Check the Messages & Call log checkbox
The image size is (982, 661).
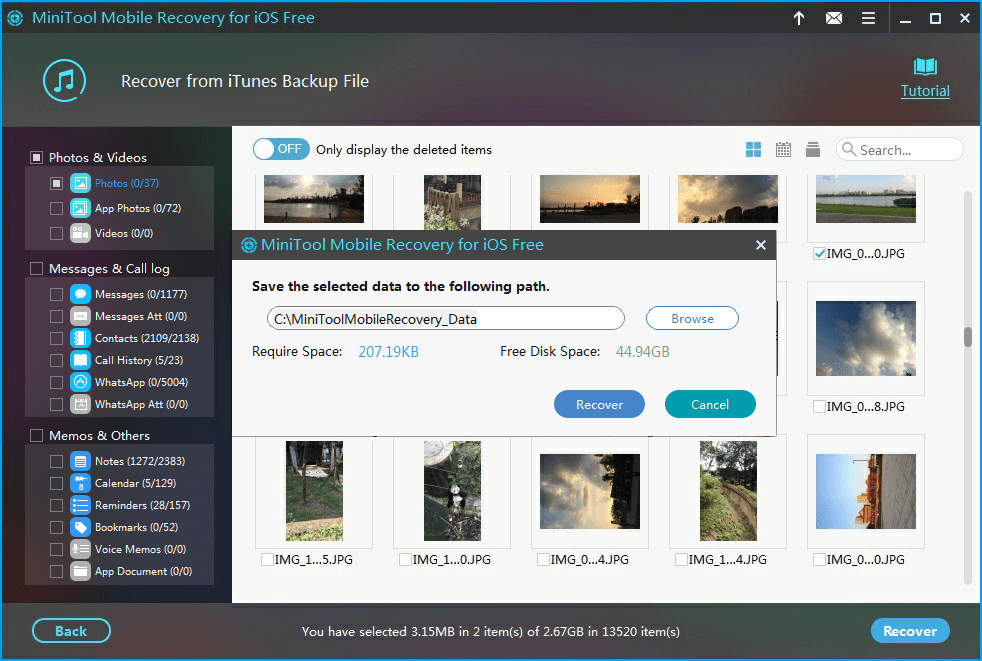coord(36,268)
